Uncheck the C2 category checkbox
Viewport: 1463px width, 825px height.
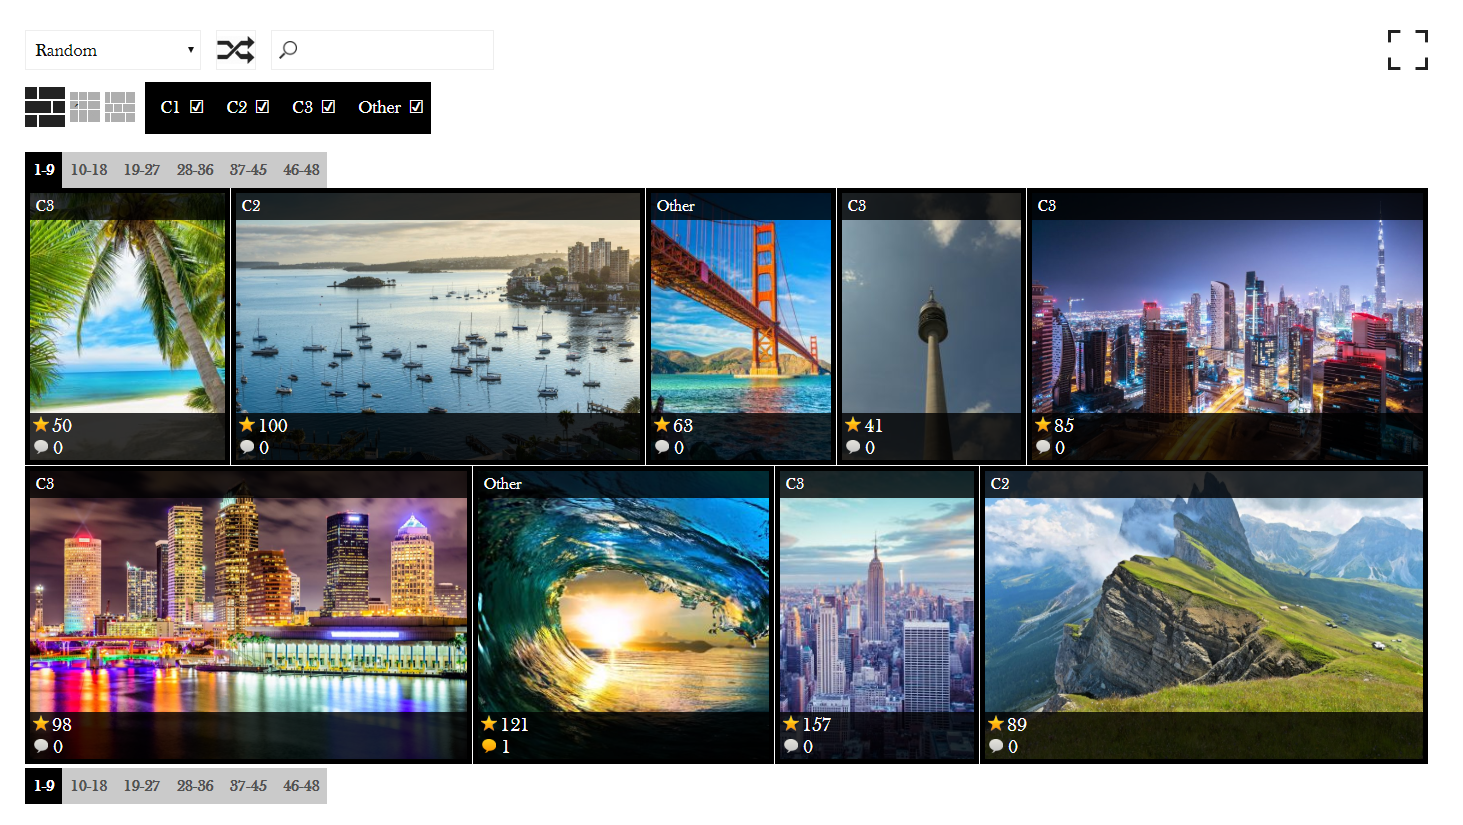[263, 107]
